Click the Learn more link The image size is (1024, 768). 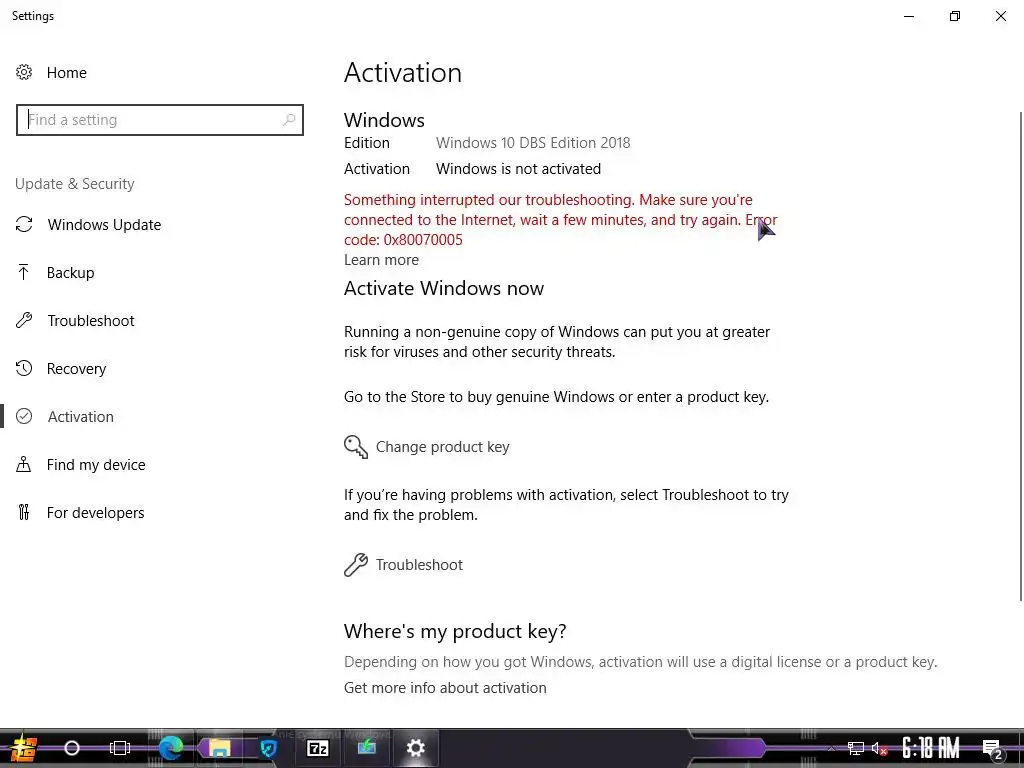(381, 260)
